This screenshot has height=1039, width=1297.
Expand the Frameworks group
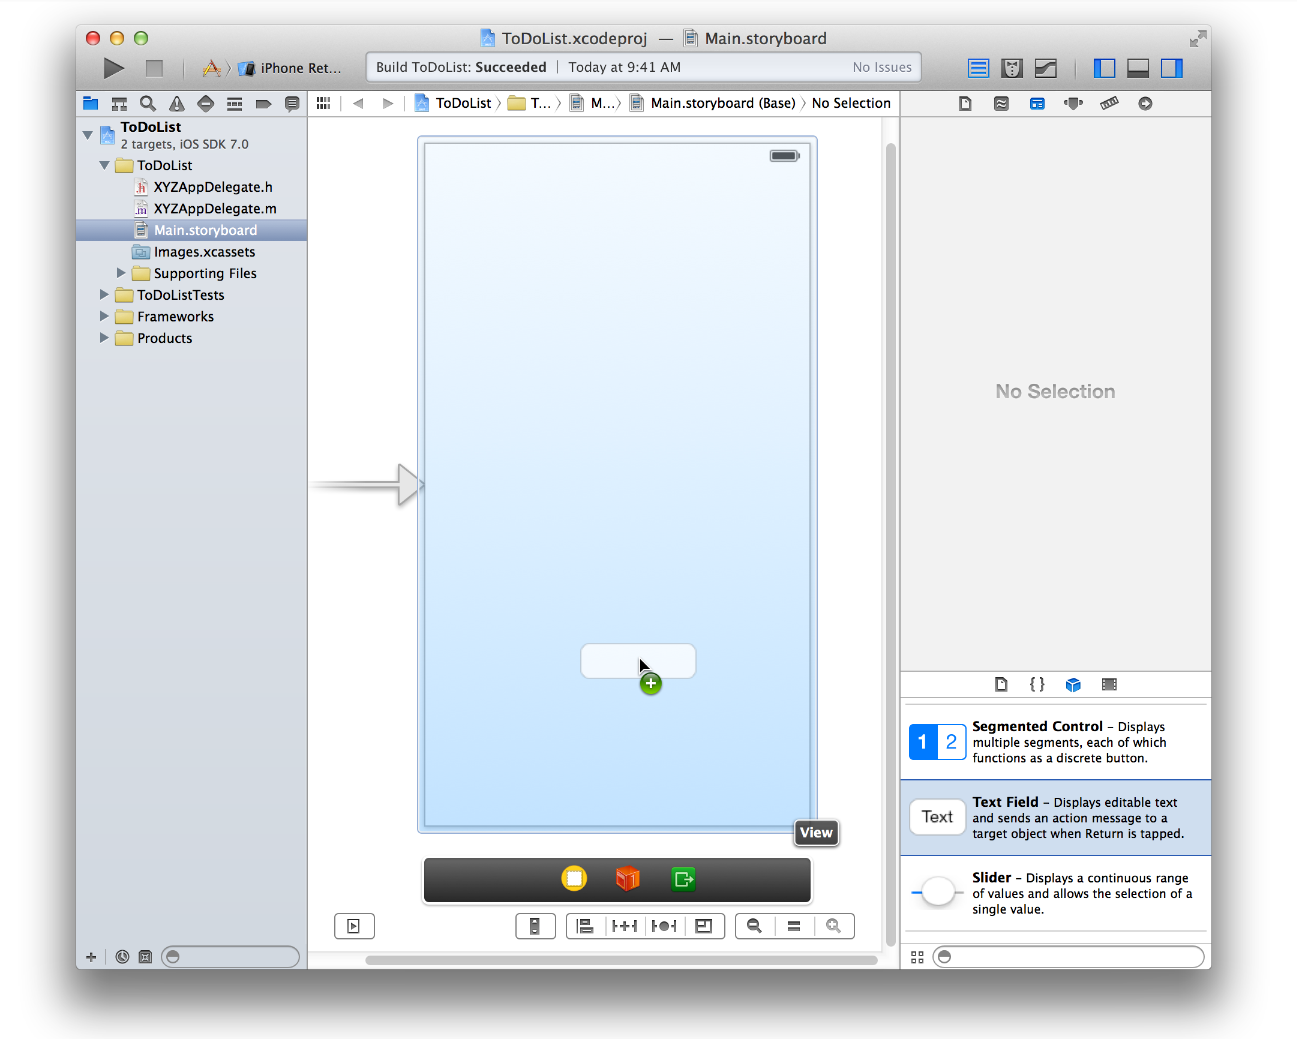tap(104, 316)
